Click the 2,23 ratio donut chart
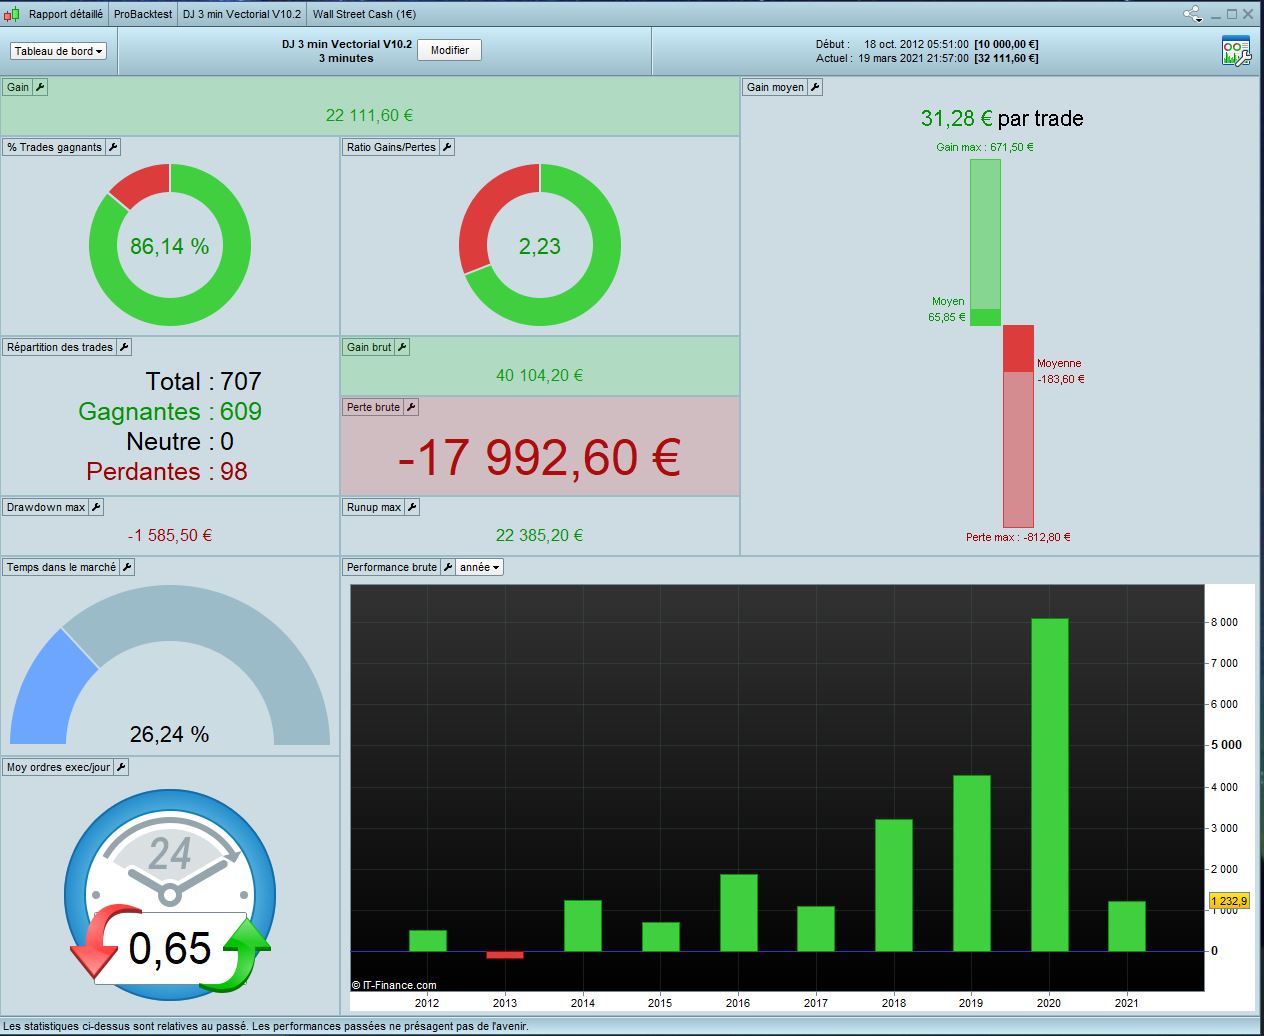The width and height of the screenshot is (1264, 1036). 540,245
